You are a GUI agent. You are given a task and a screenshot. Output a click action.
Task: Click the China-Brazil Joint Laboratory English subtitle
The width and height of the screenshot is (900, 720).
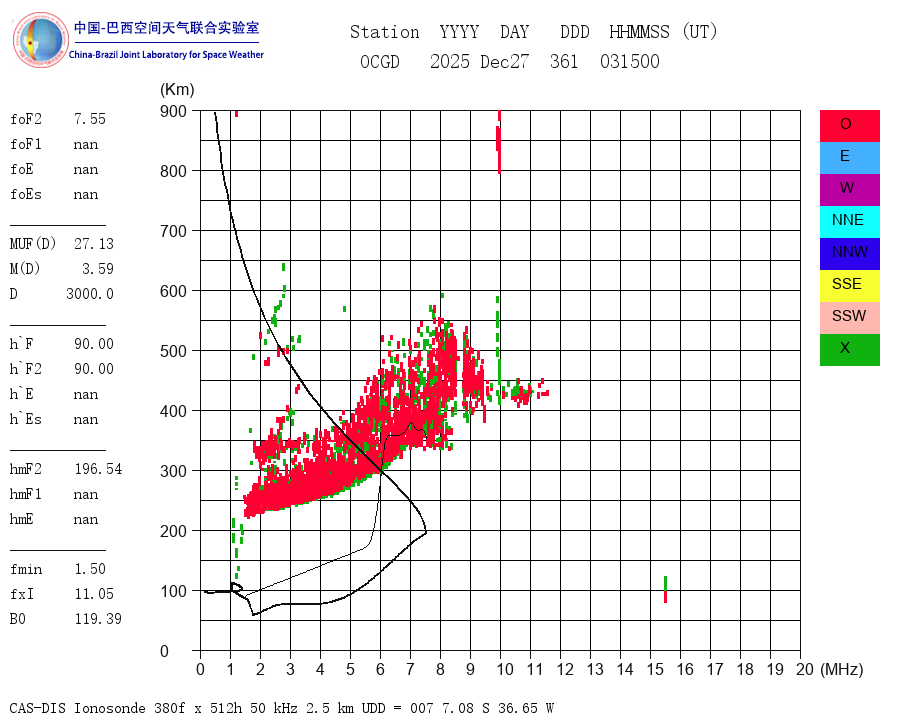pos(166,55)
